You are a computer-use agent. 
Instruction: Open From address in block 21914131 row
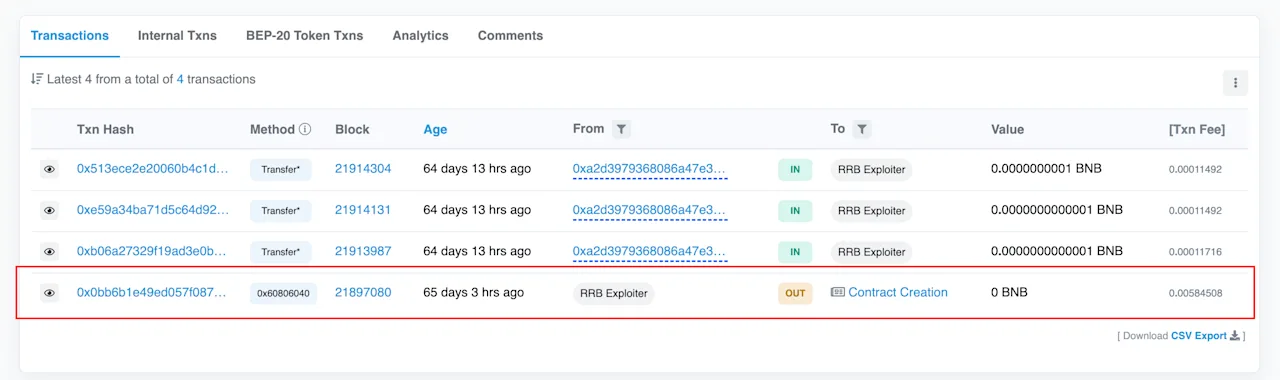tap(650, 210)
